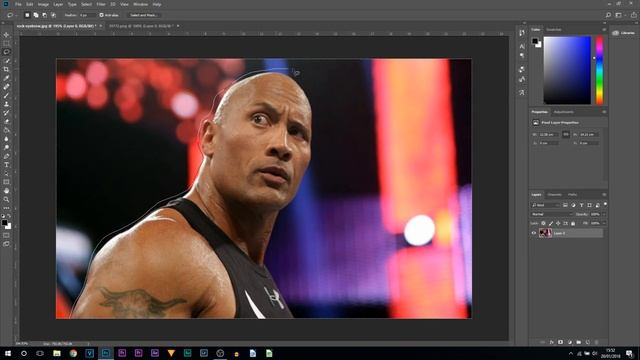Screen dimensions: 640x360
Task: Toggle lock all padlock icon
Action: pos(573,223)
